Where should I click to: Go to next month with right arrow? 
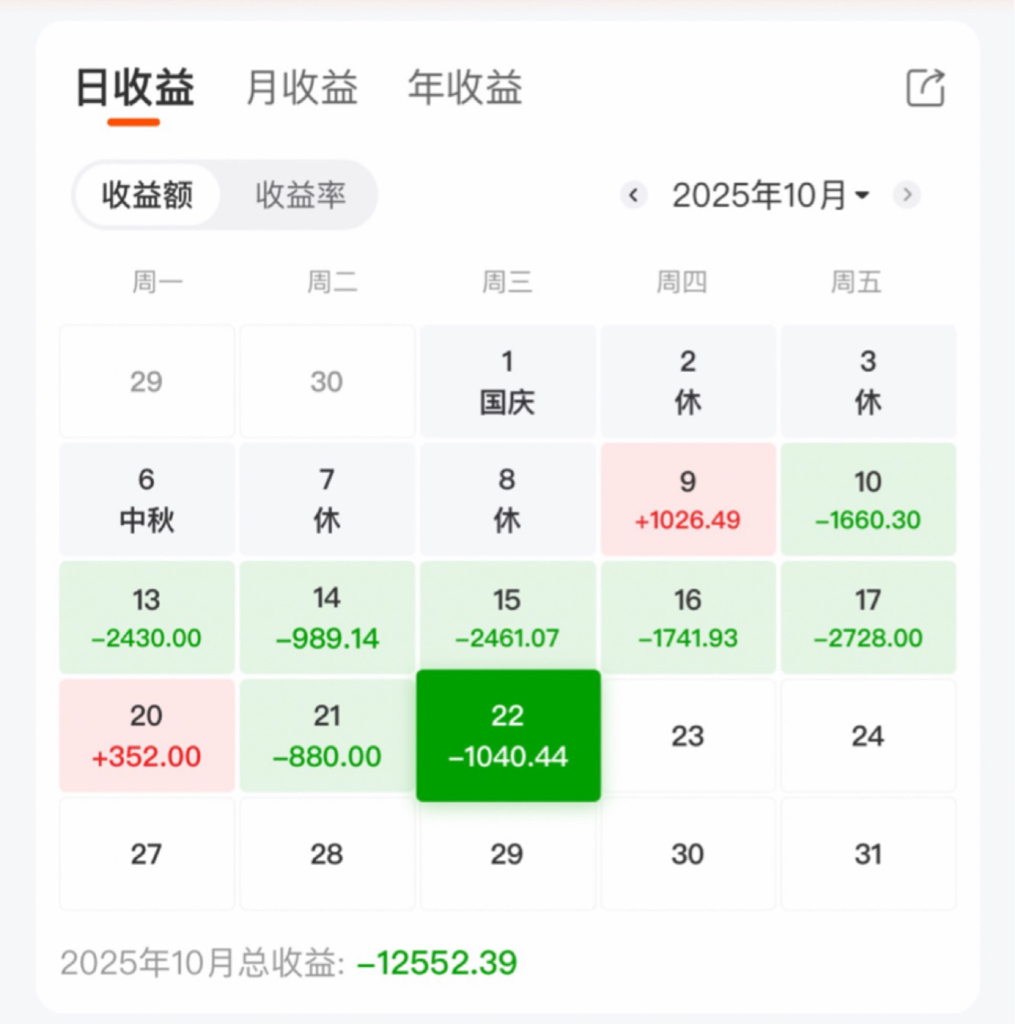click(907, 194)
